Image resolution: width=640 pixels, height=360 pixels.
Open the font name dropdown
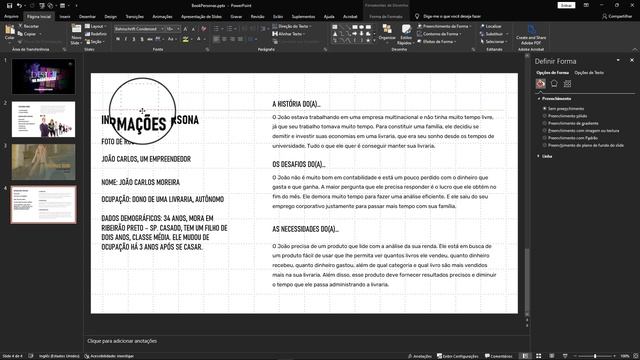[162, 29]
